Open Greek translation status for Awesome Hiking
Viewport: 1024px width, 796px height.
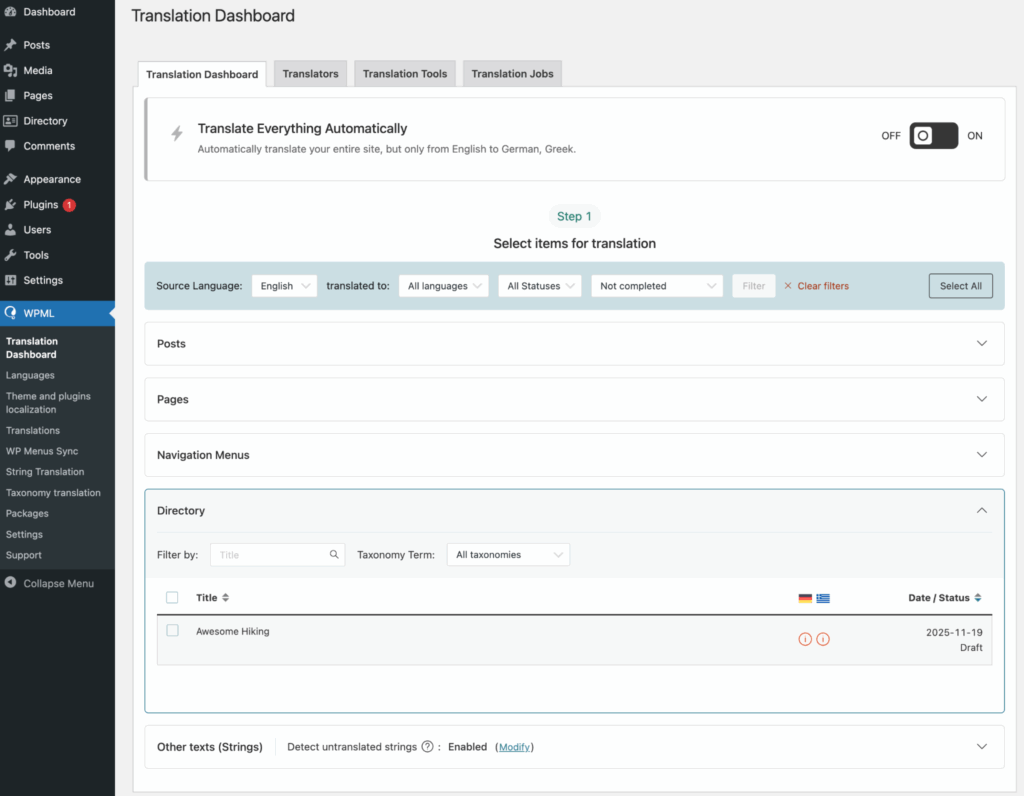(x=822, y=638)
